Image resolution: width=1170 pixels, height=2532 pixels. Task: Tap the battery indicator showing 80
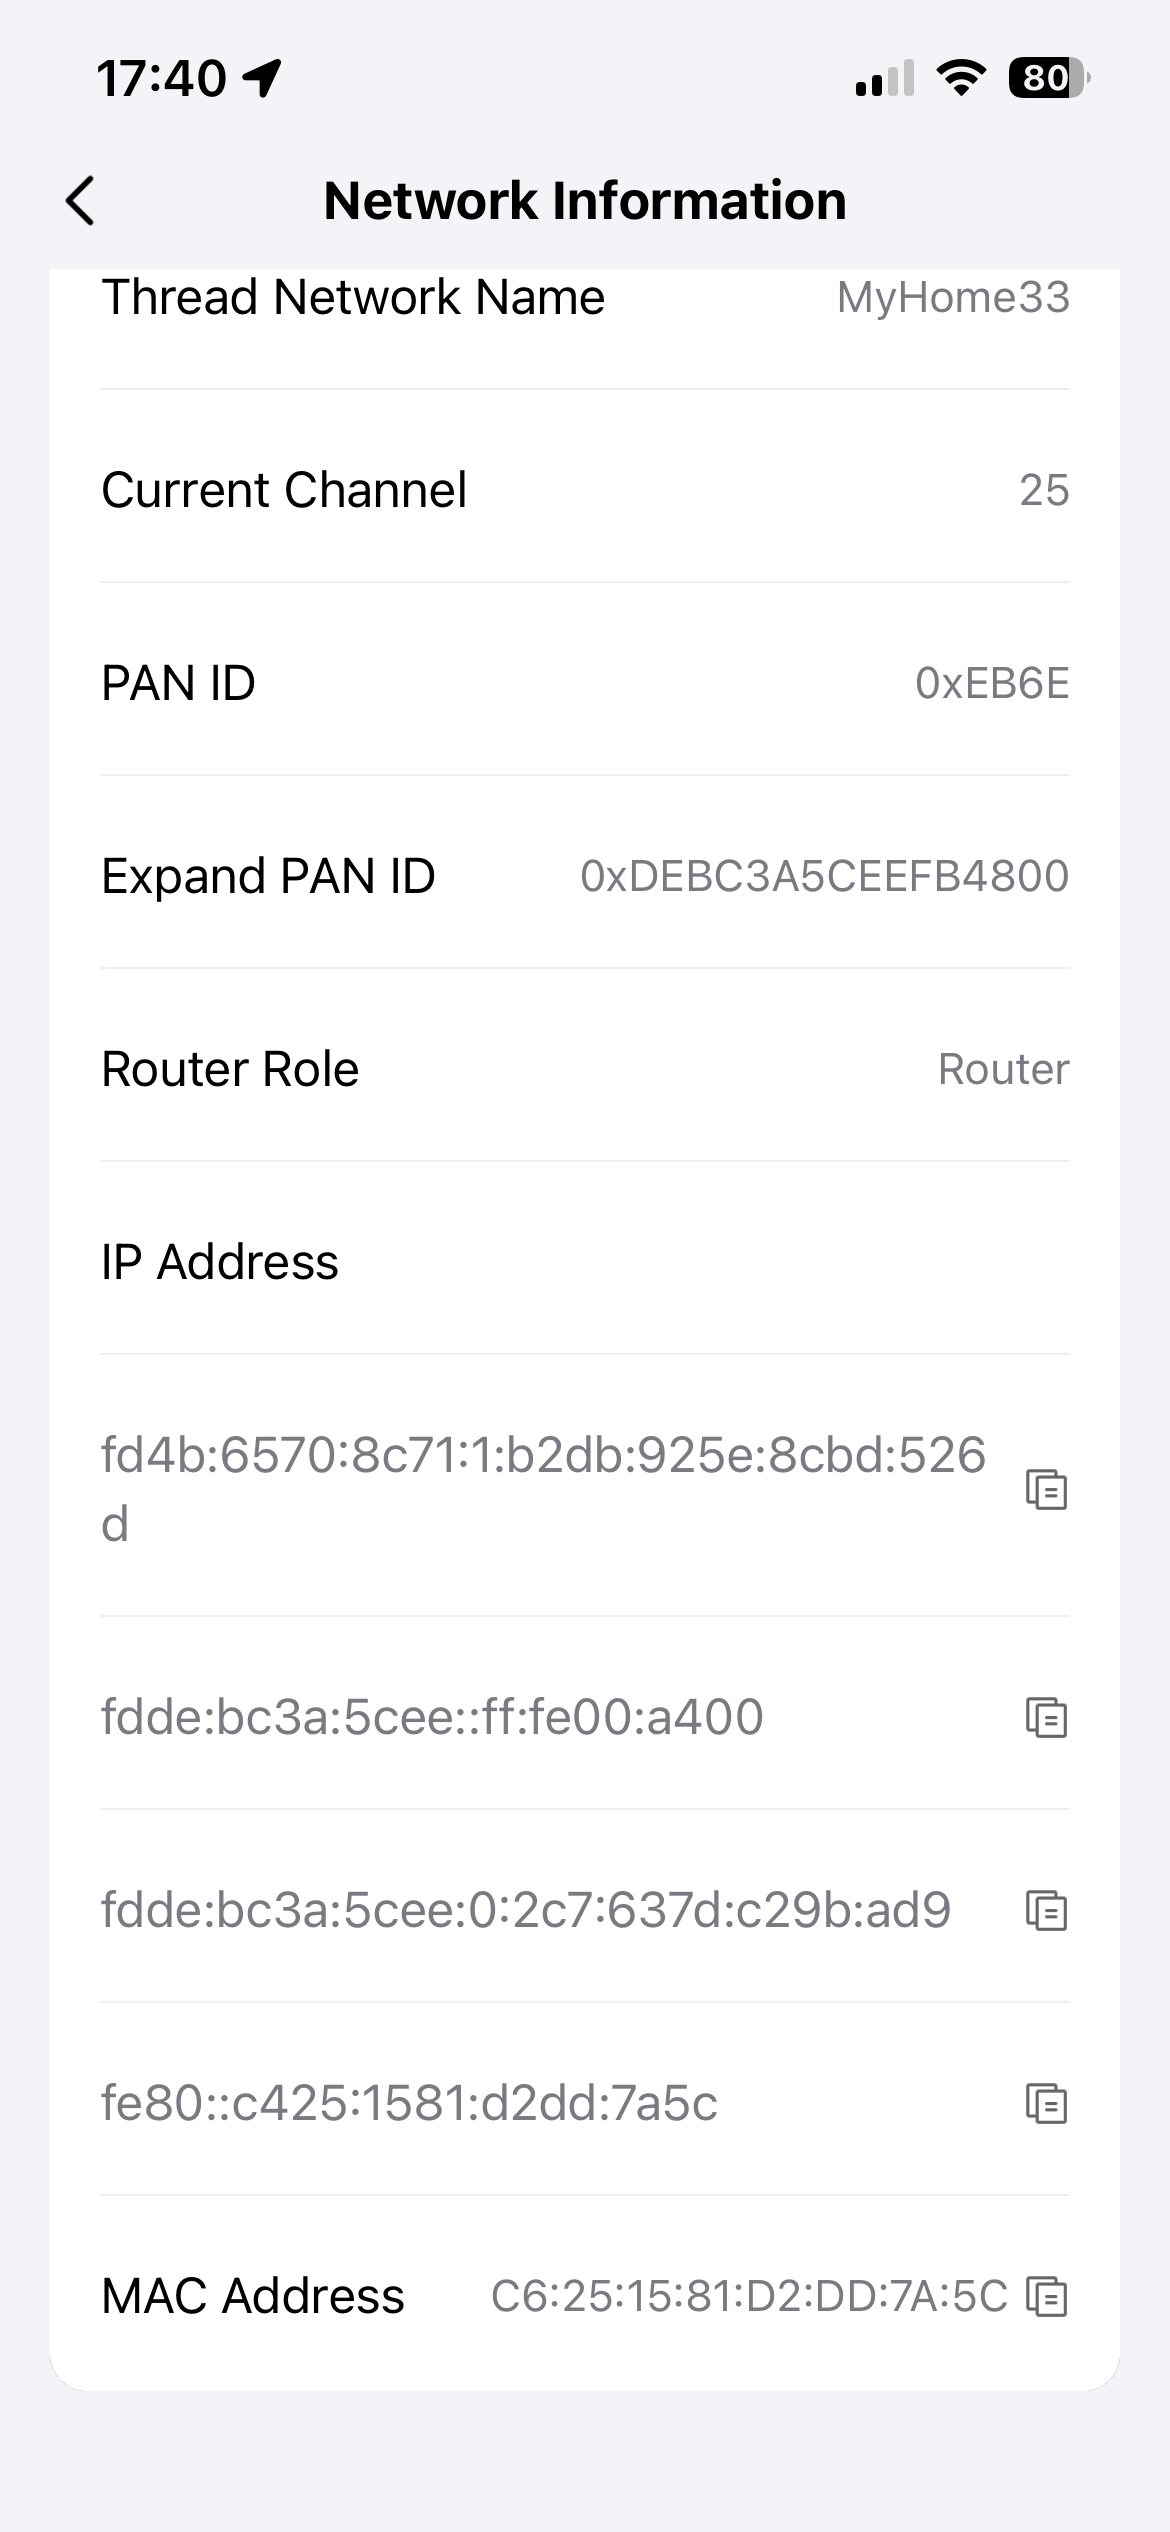coord(1048,78)
